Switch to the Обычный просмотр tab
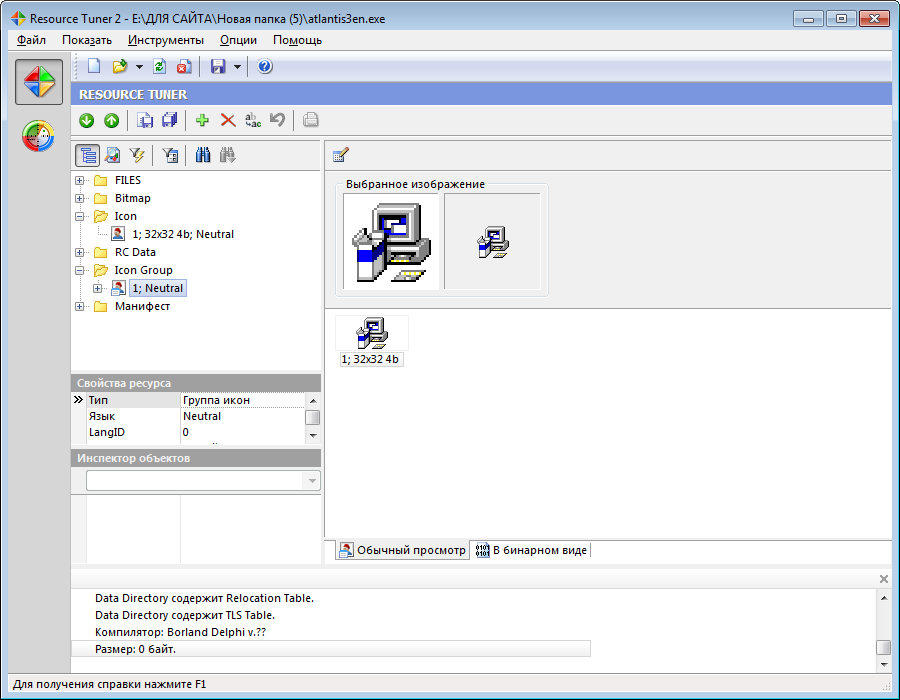The width and height of the screenshot is (900, 700). point(402,550)
